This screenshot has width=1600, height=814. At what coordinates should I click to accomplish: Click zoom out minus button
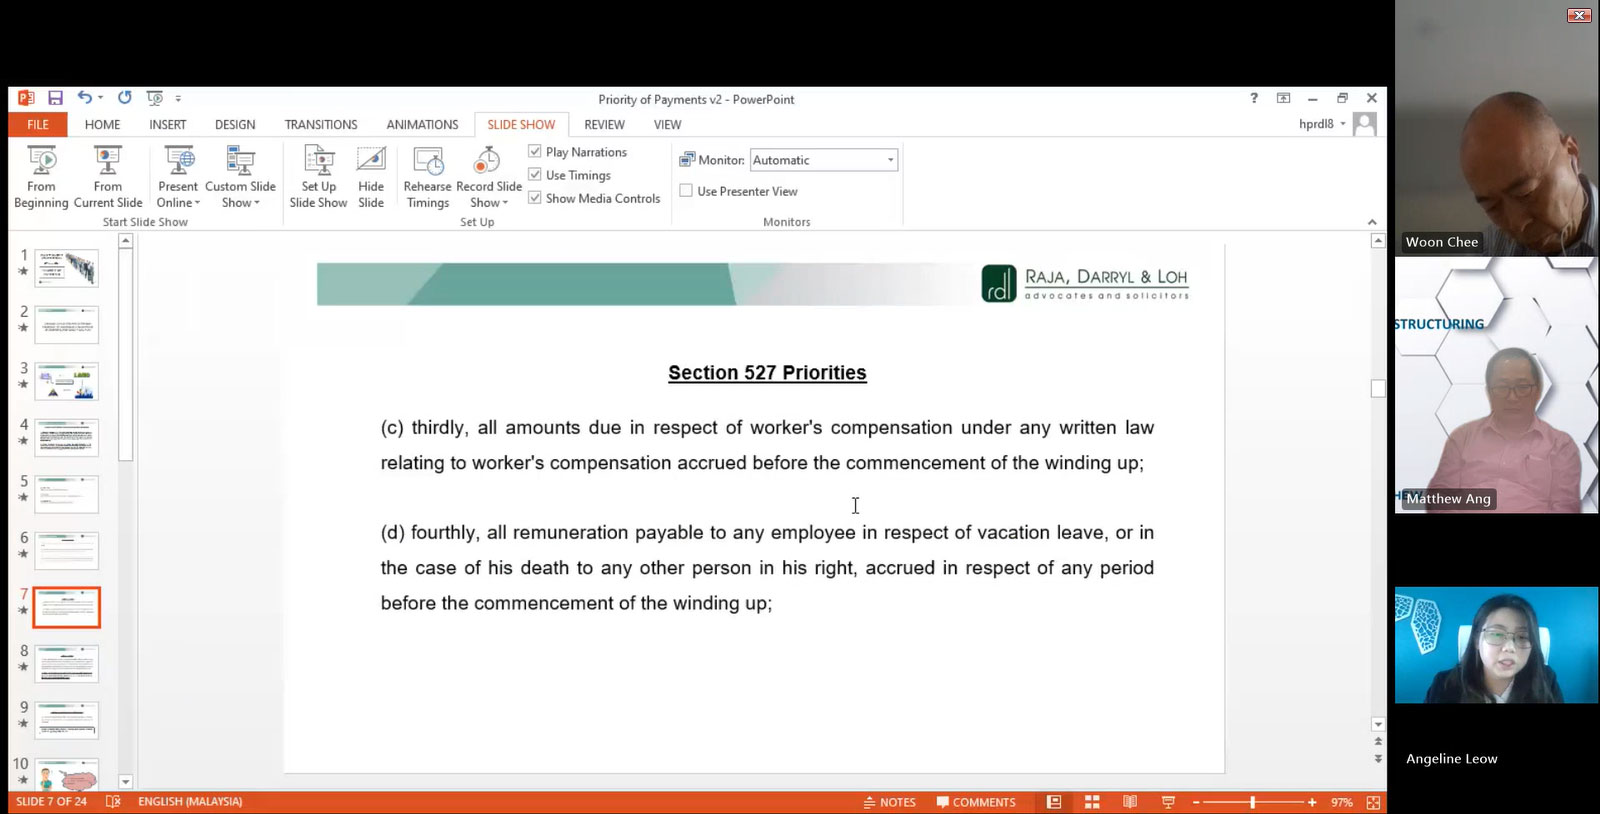point(1196,802)
